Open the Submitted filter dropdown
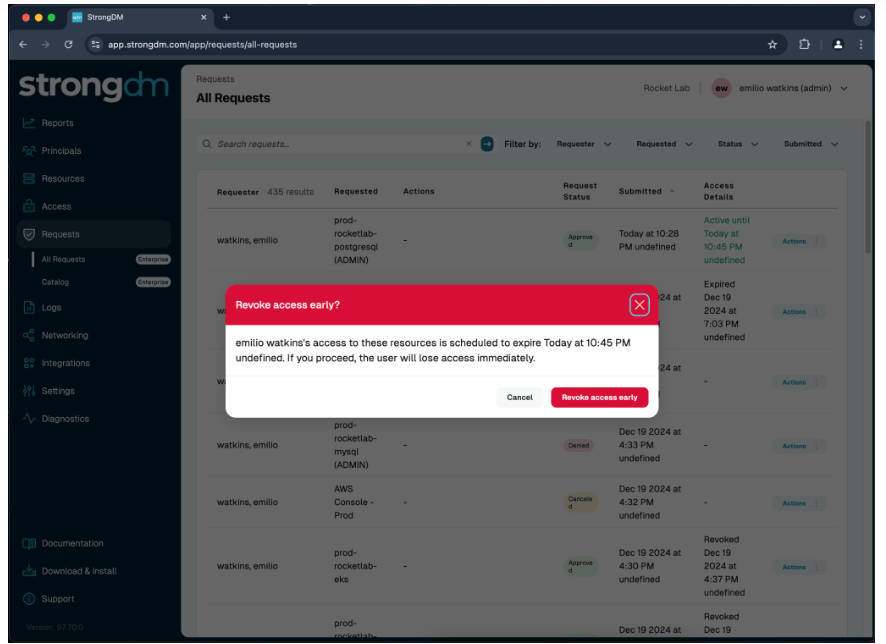 point(810,144)
